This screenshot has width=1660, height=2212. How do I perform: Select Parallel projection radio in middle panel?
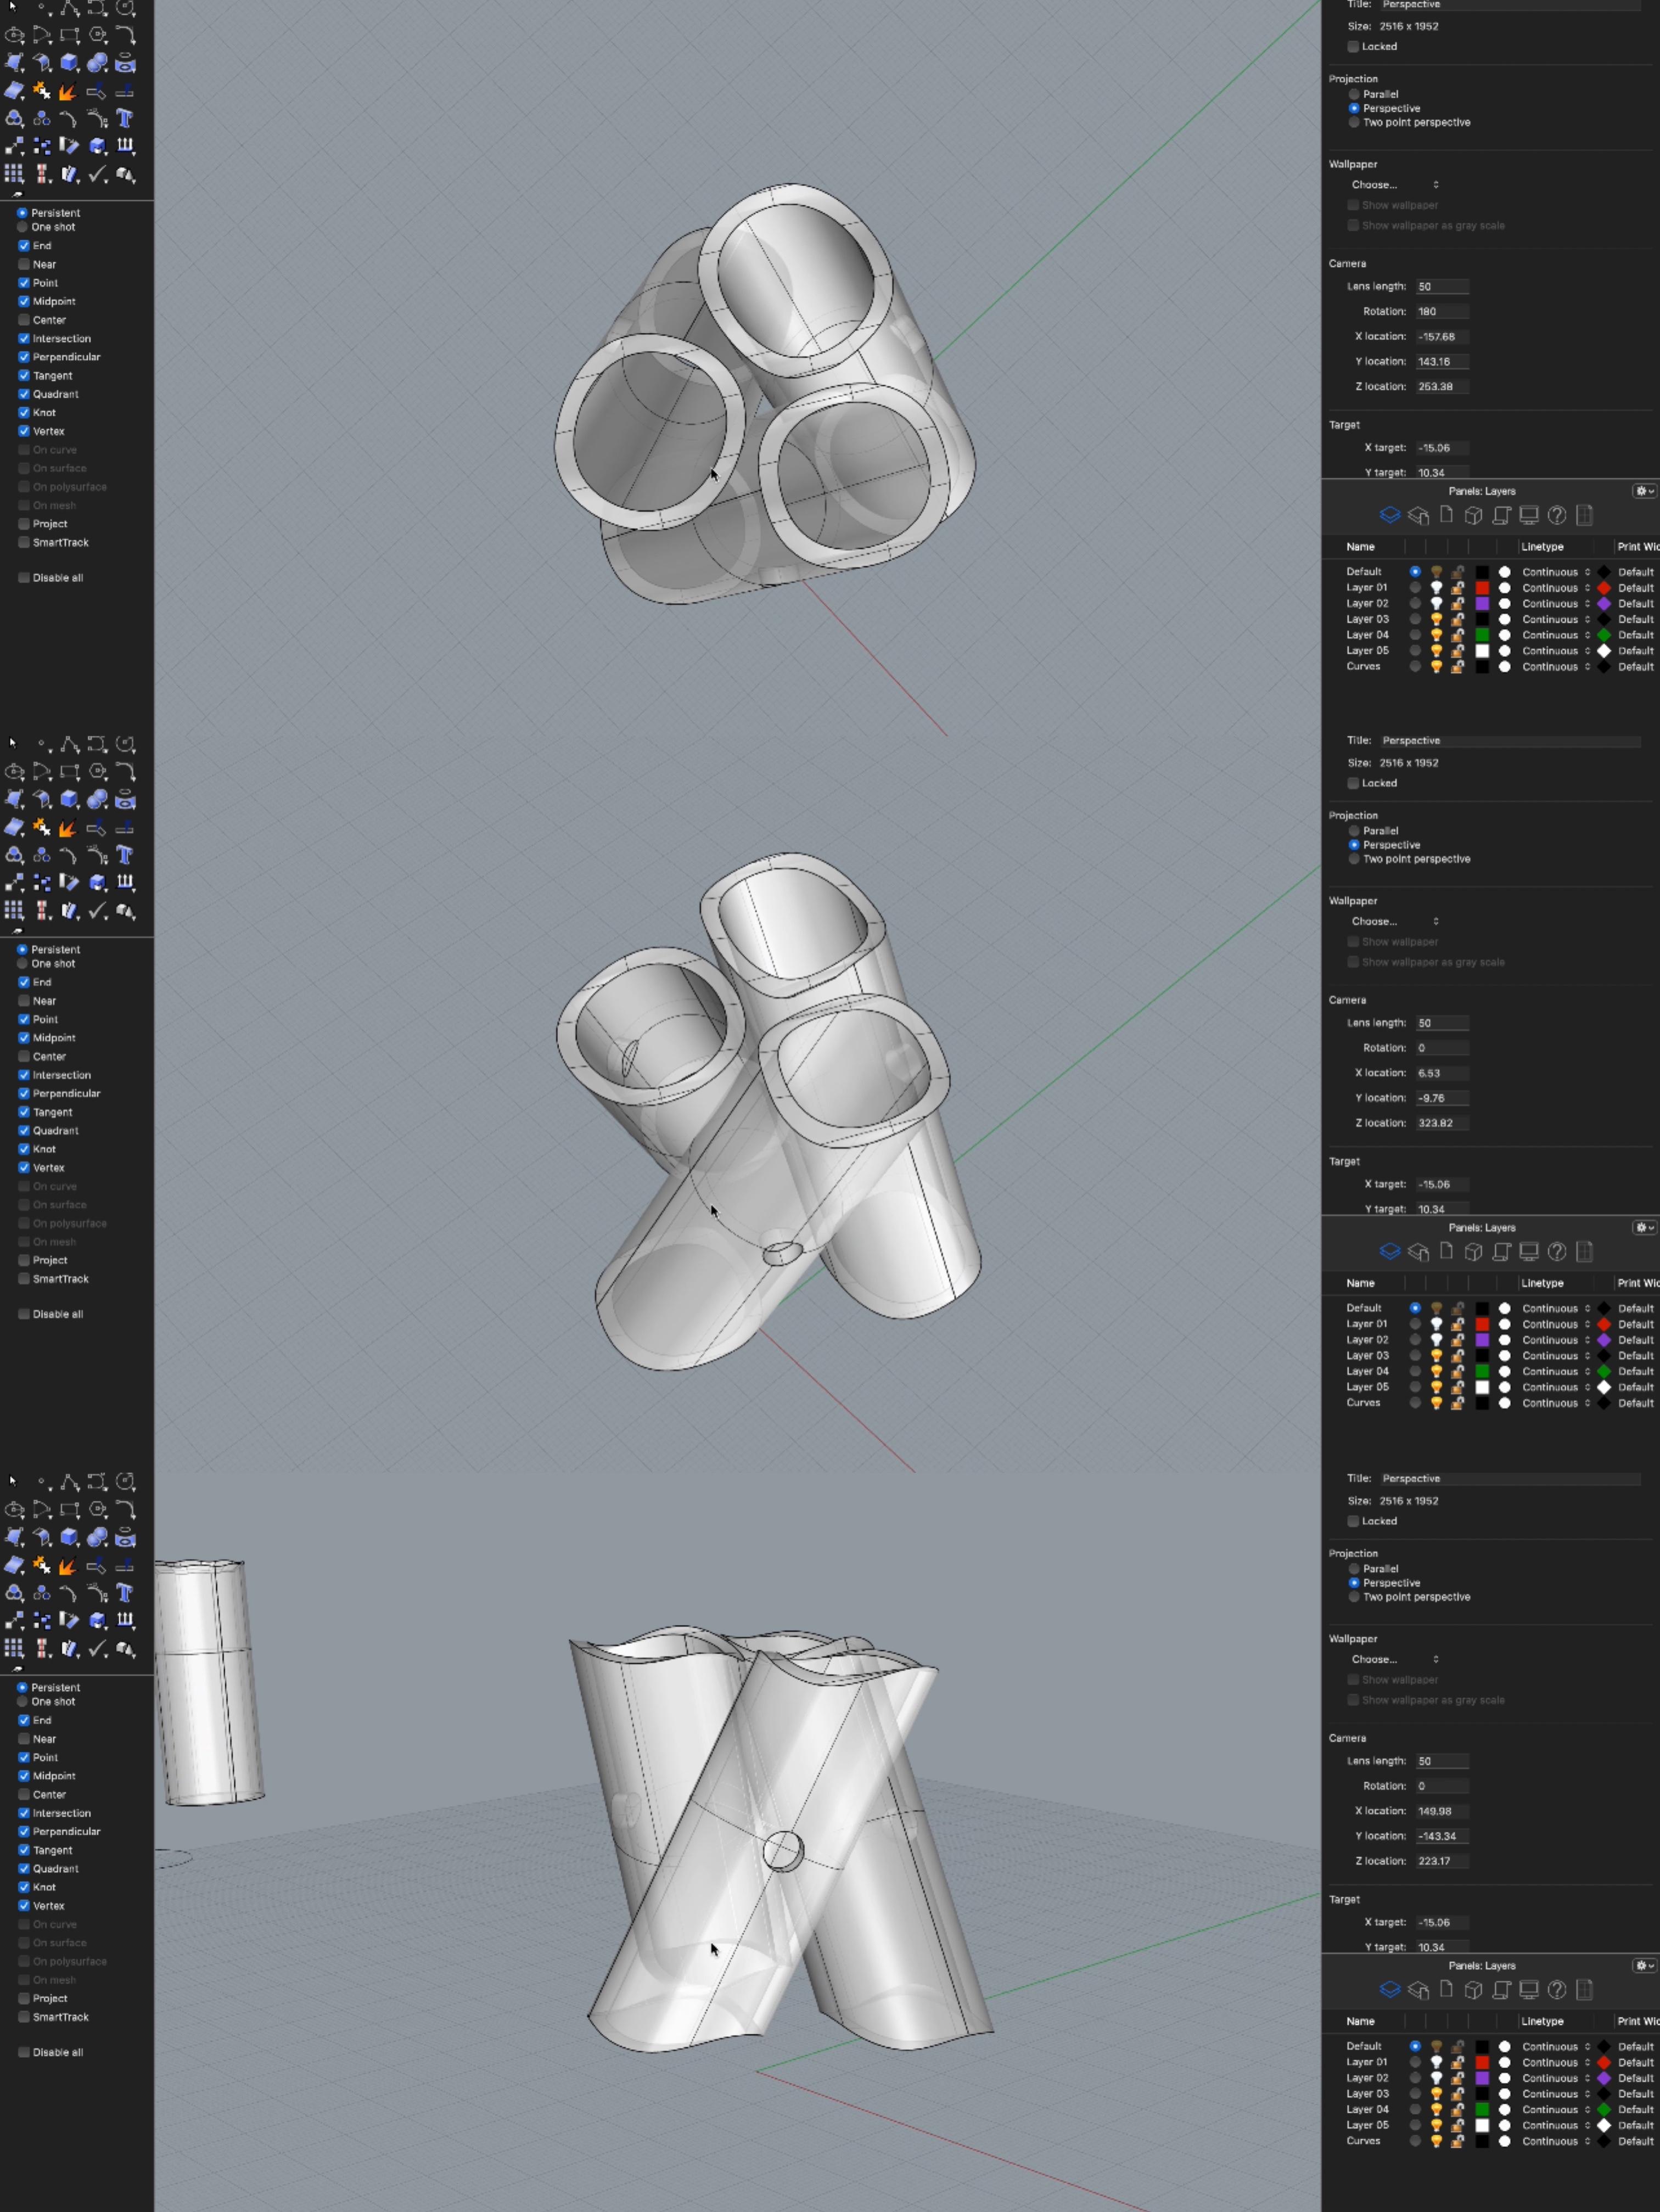coord(1354,831)
